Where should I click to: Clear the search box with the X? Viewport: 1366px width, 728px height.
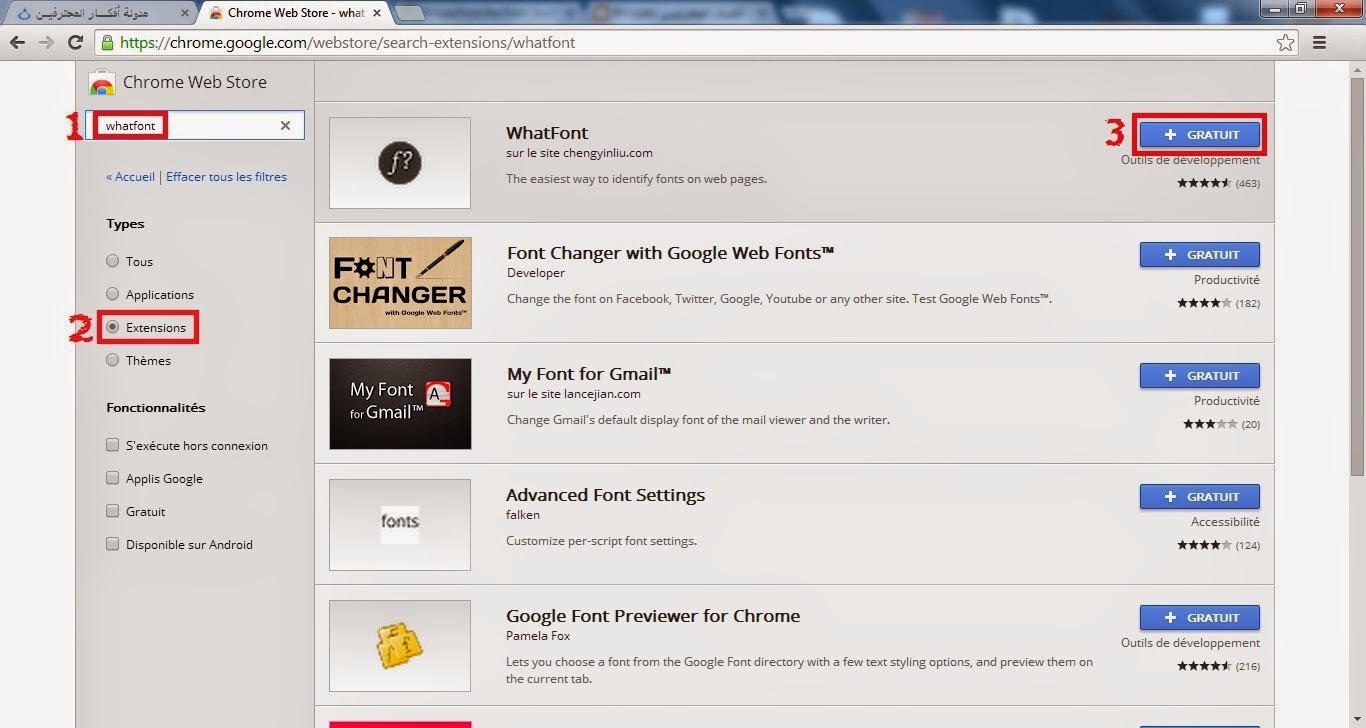pos(285,125)
